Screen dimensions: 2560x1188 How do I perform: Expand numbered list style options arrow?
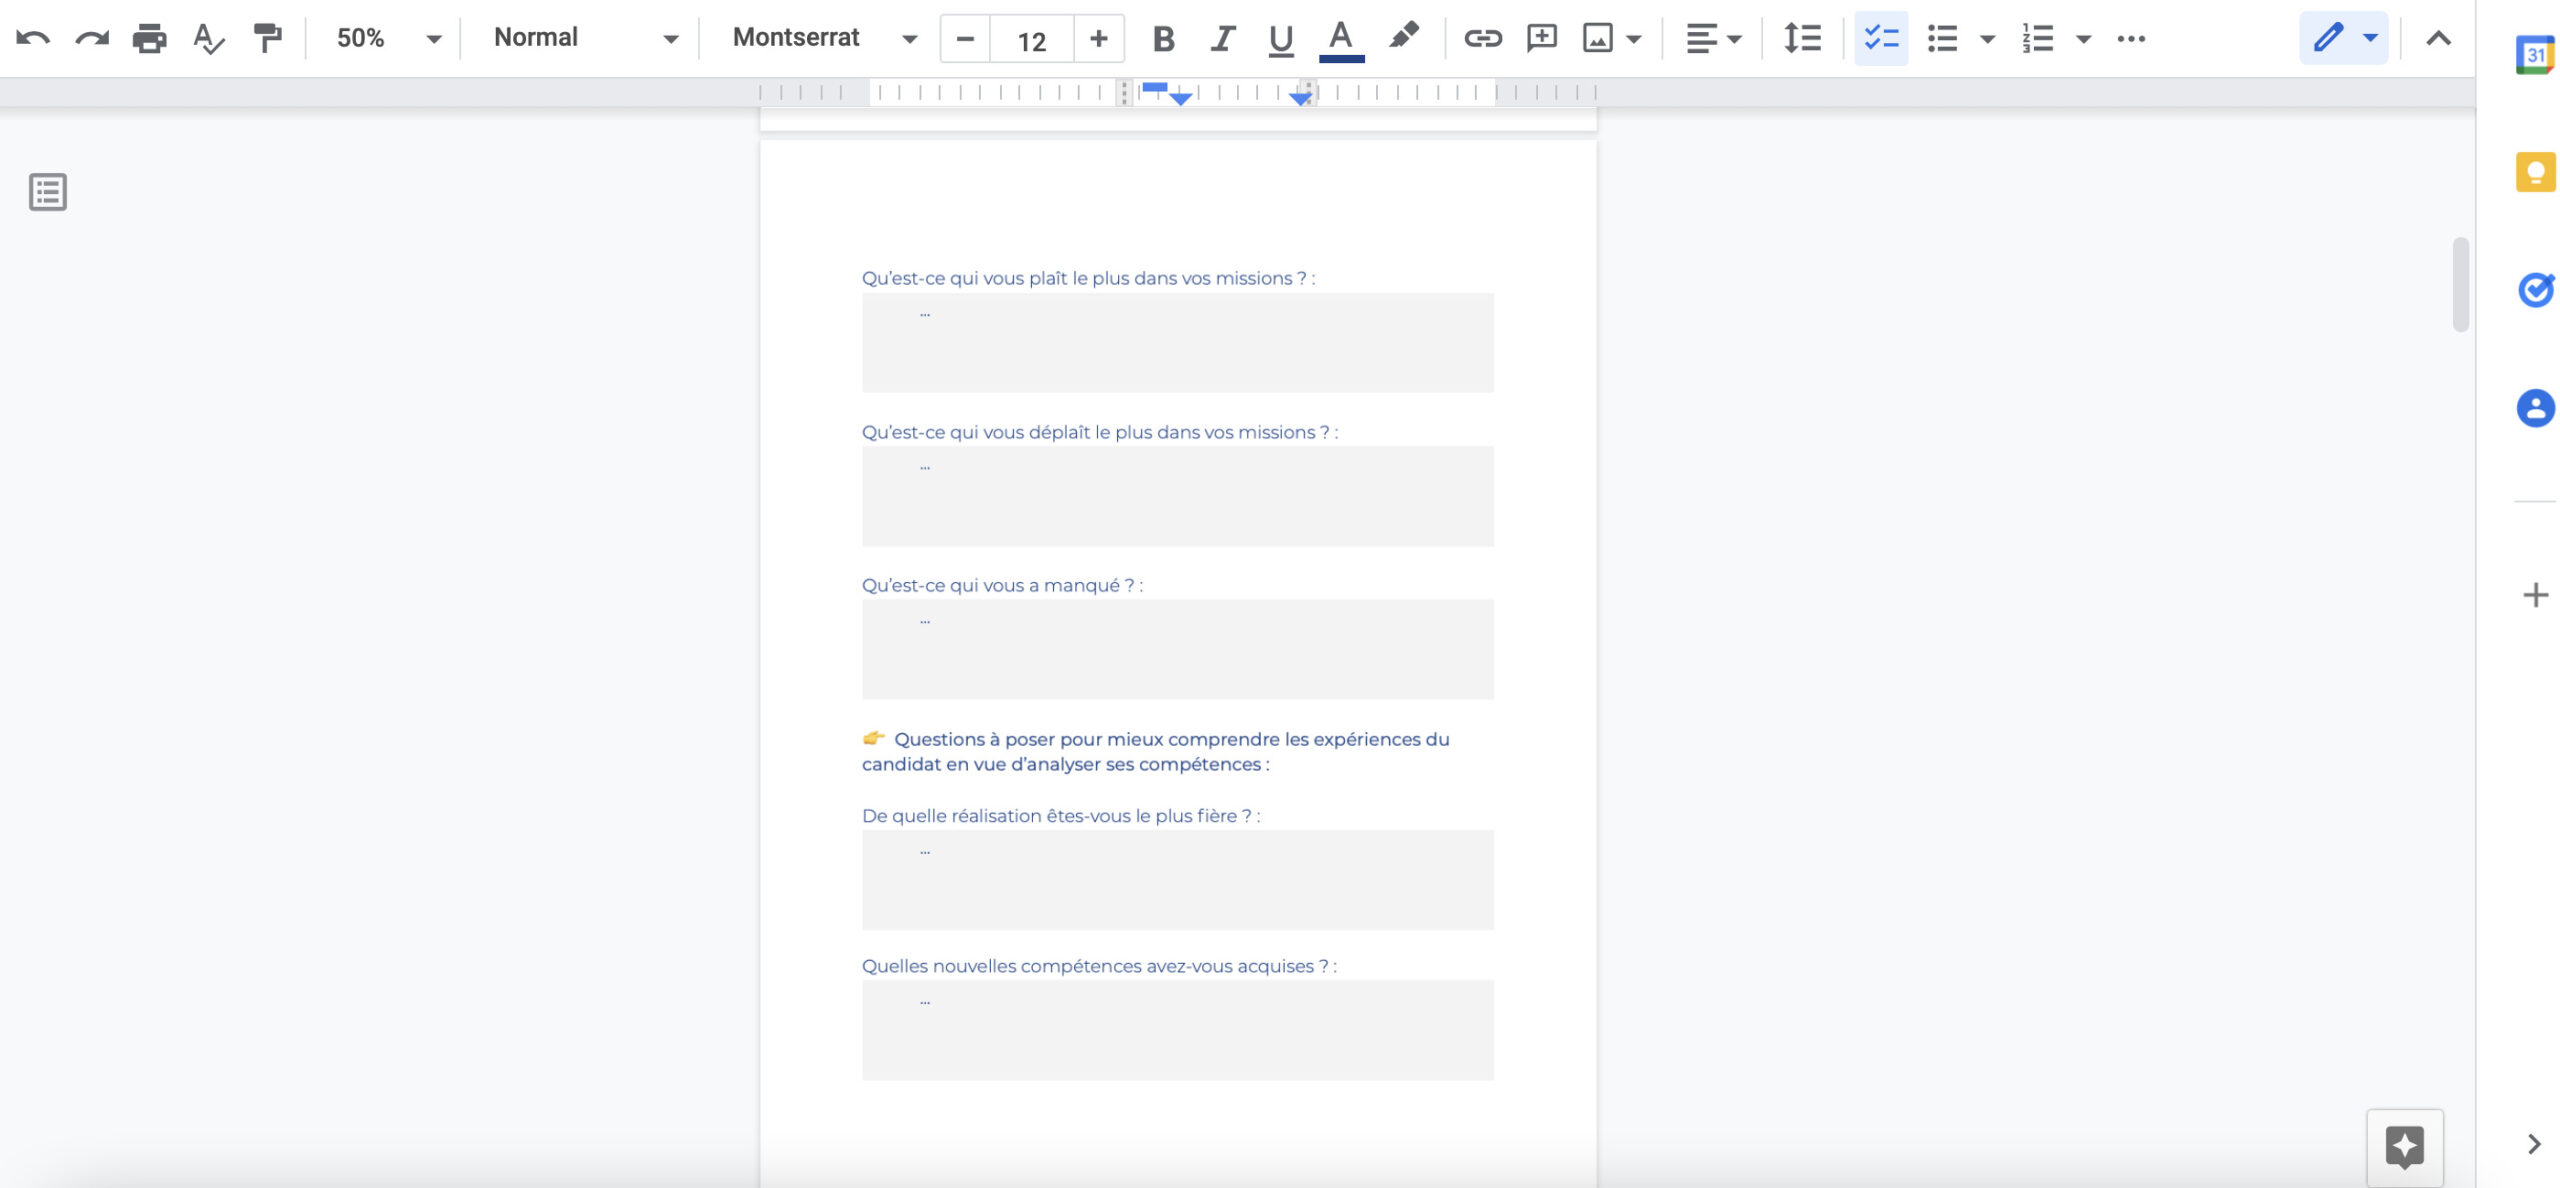pos(2083,39)
